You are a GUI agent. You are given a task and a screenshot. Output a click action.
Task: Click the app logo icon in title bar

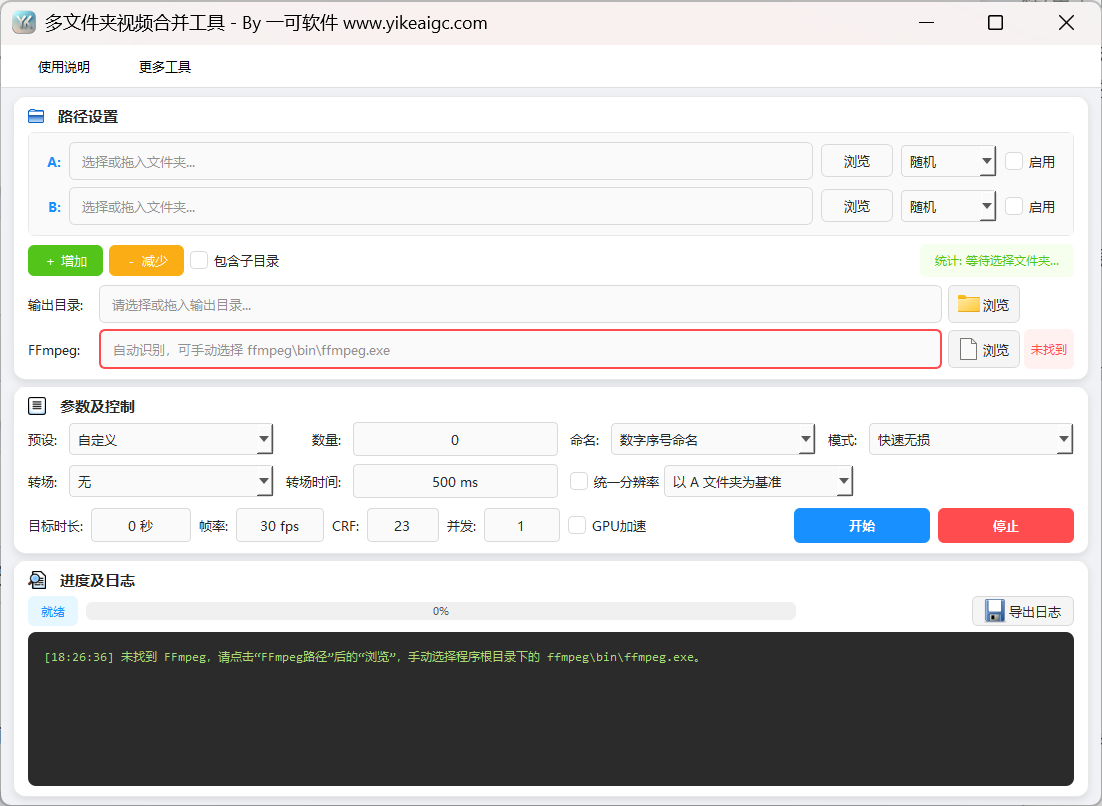point(24,22)
